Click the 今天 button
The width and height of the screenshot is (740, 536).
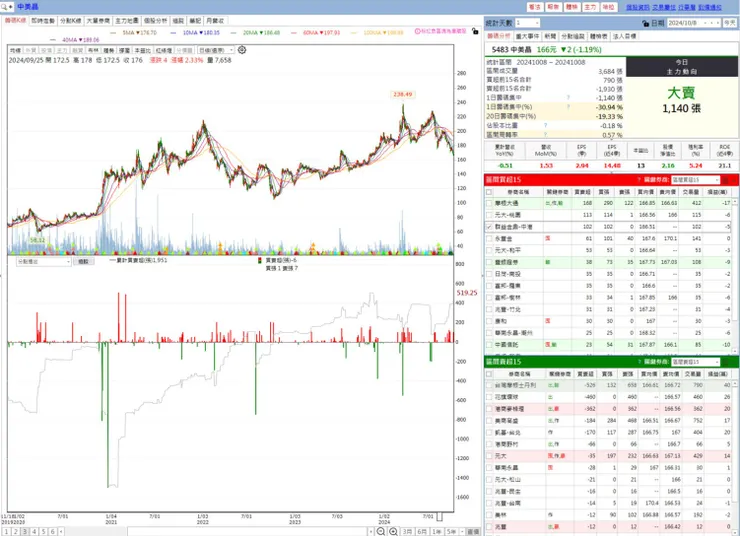pyautogui.click(x=730, y=23)
